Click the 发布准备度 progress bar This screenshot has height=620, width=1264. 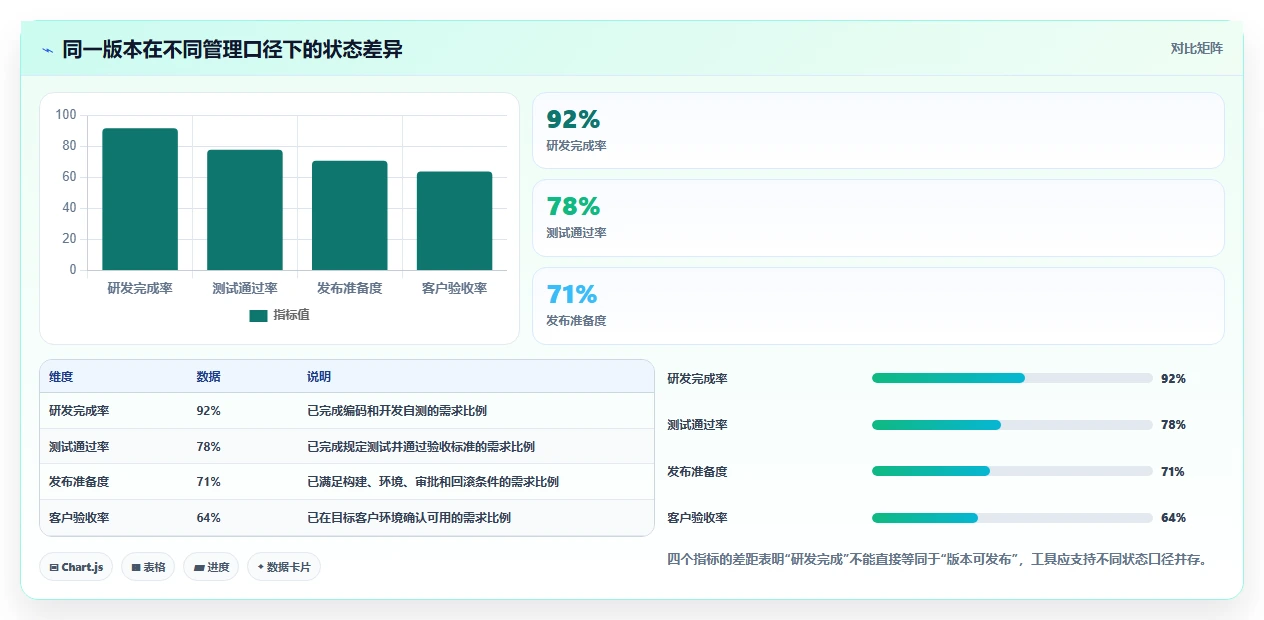tap(1012, 471)
